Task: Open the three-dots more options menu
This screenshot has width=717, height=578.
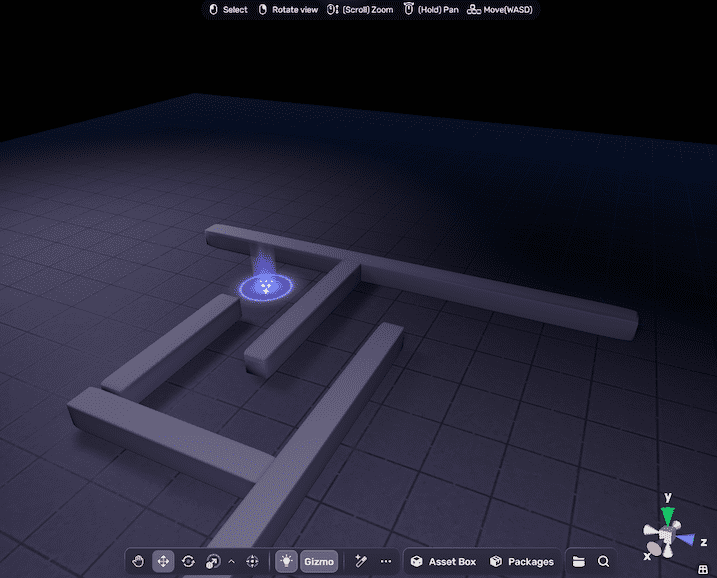Action: pyautogui.click(x=386, y=561)
